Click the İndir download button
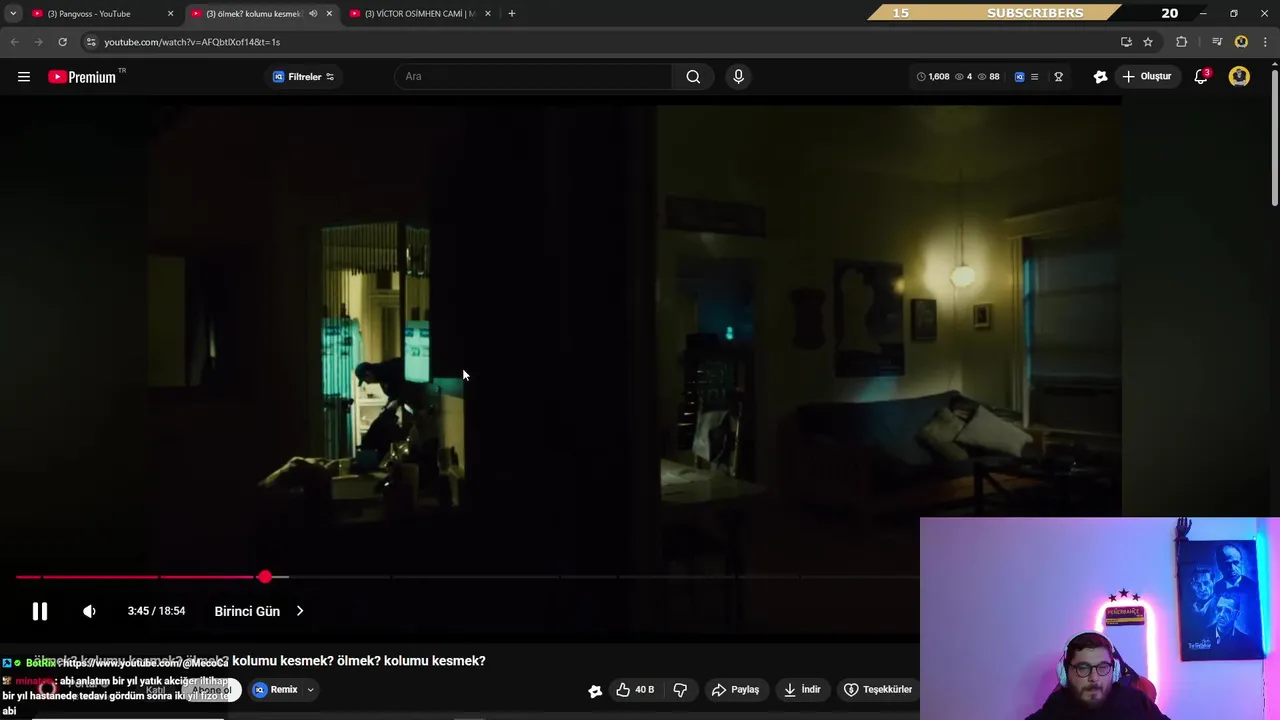The height and width of the screenshot is (720, 1280). click(802, 690)
